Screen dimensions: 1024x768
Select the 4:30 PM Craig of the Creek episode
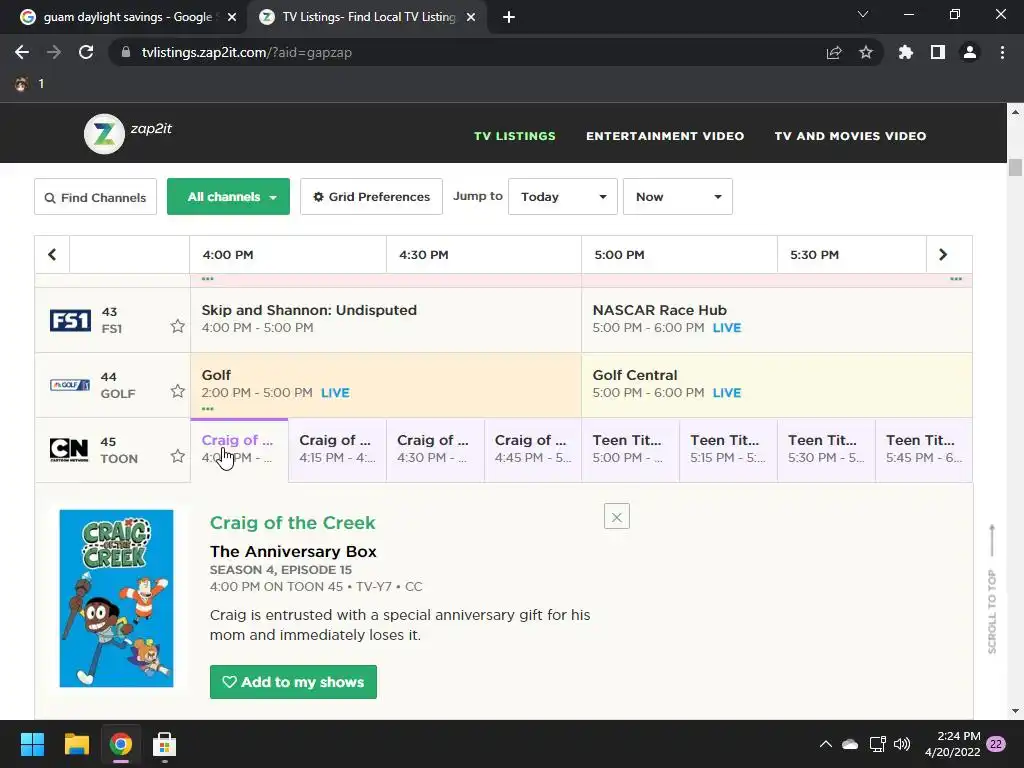coord(435,450)
